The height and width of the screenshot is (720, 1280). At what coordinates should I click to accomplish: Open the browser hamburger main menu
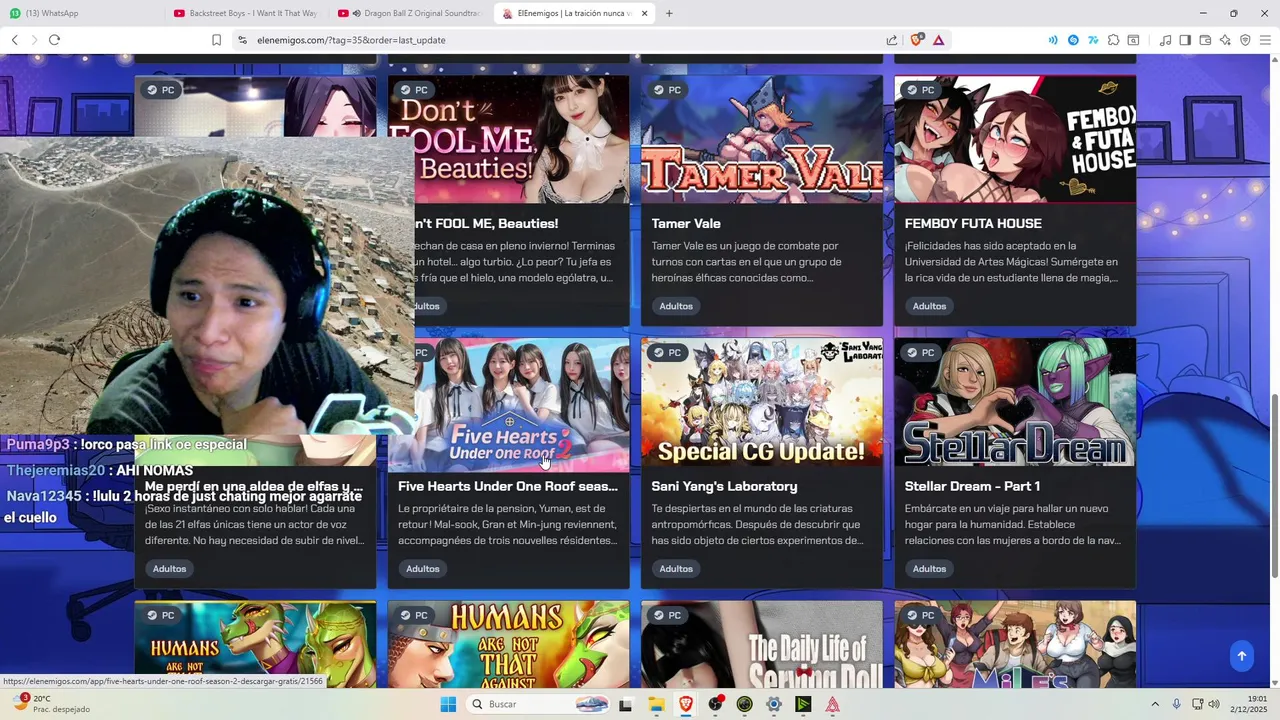pos(1265,40)
